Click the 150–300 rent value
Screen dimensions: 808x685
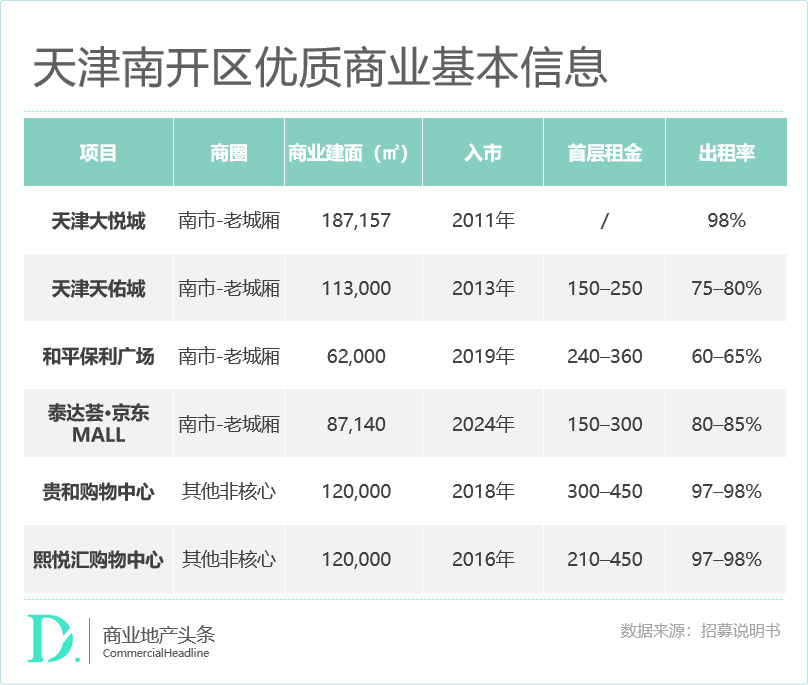click(604, 424)
